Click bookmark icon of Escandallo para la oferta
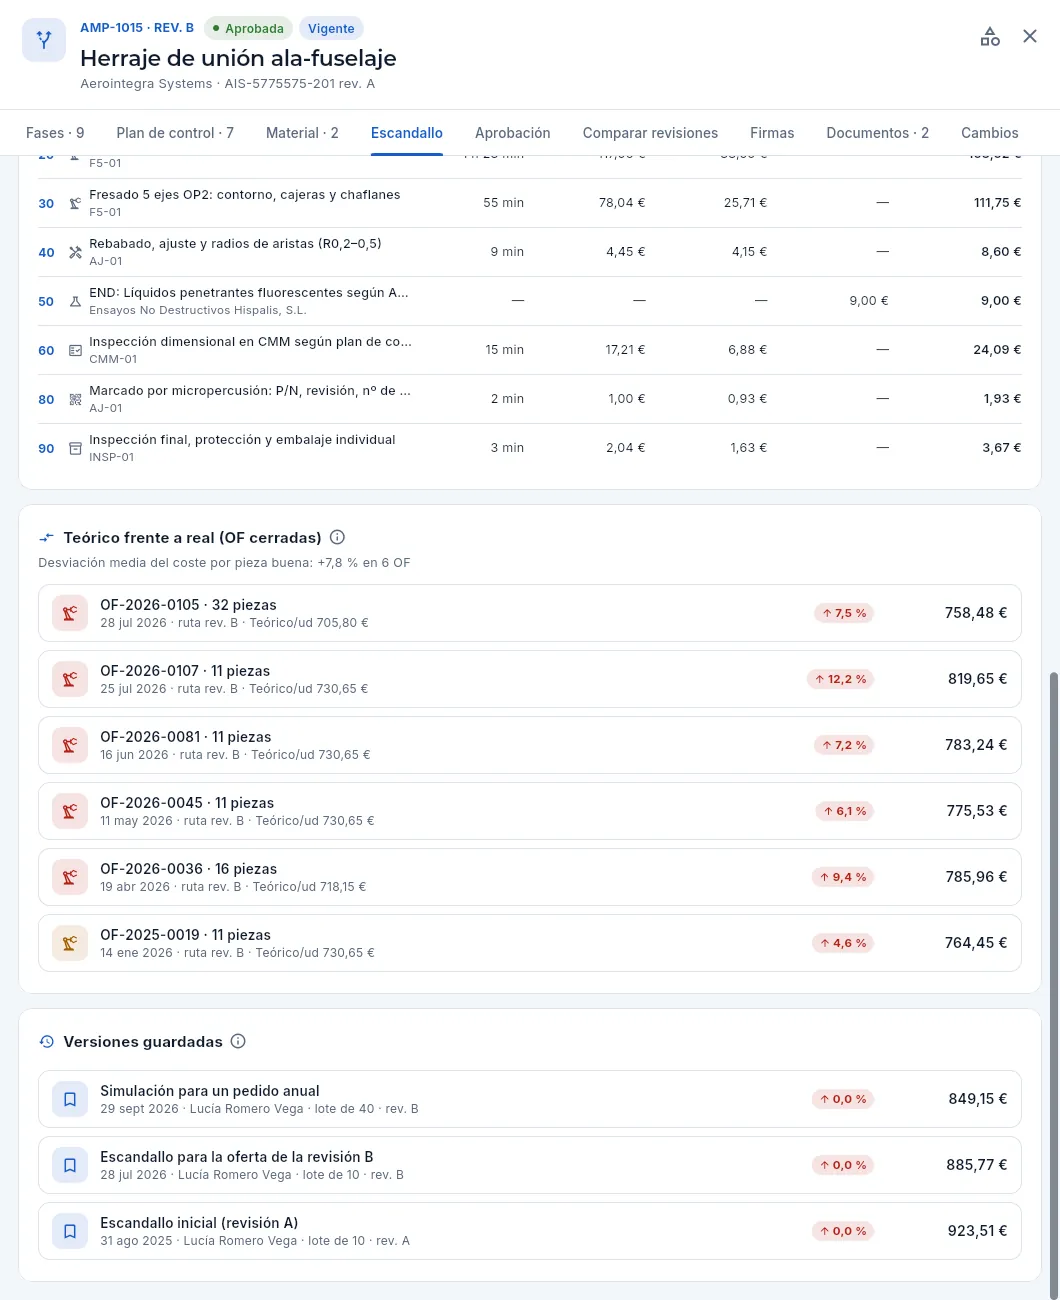This screenshot has height=1300, width=1060. click(70, 1165)
